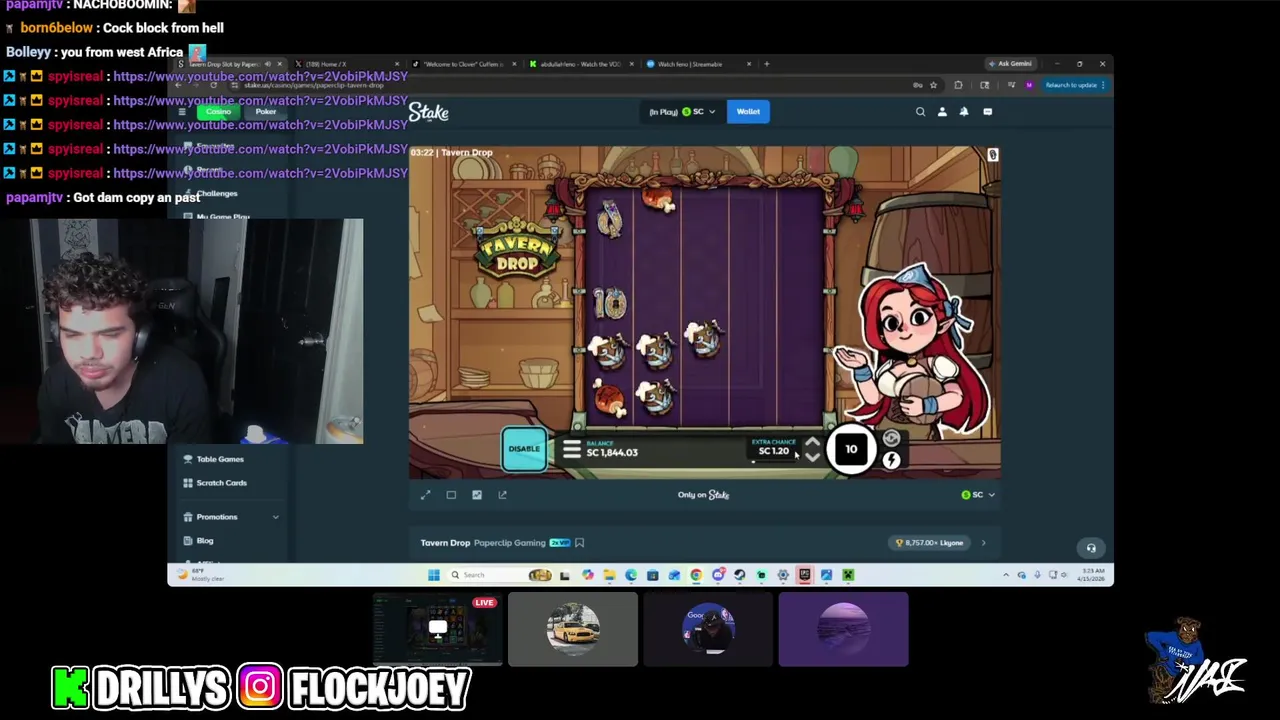Click the round spin button showing 10
The image size is (1280, 720).
pos(851,449)
